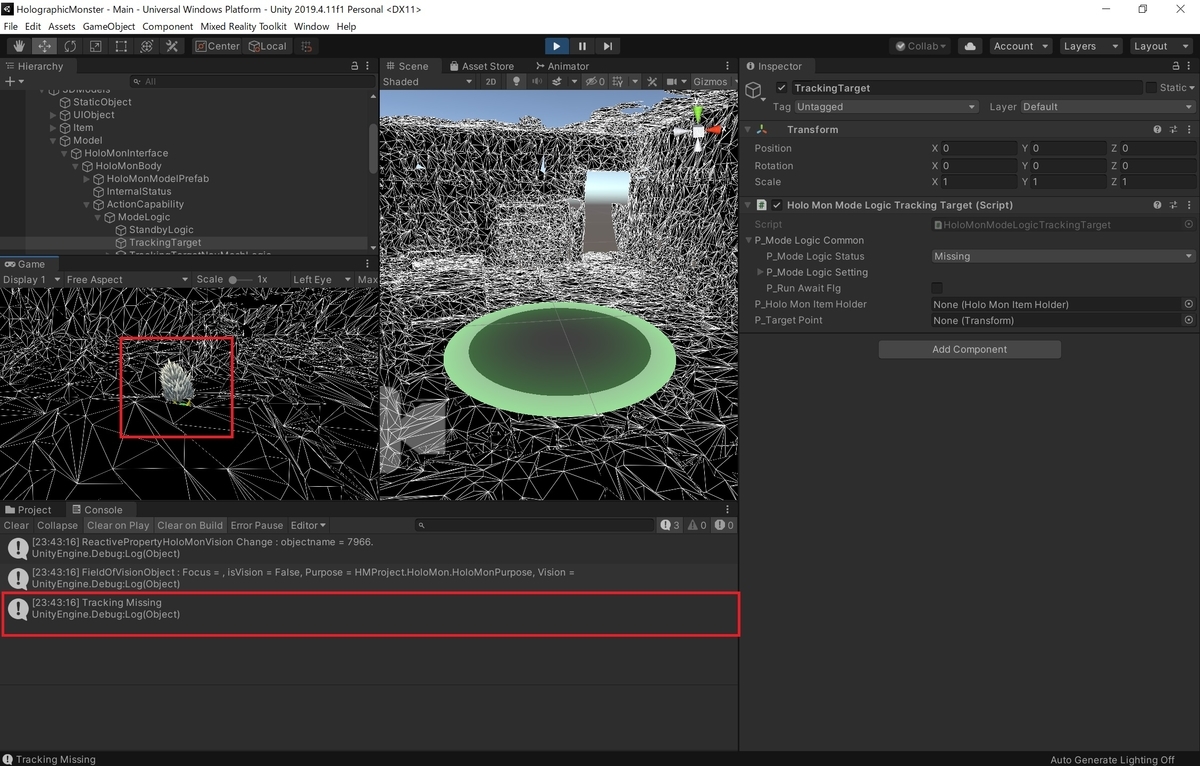Select the Move tool

(x=44, y=46)
